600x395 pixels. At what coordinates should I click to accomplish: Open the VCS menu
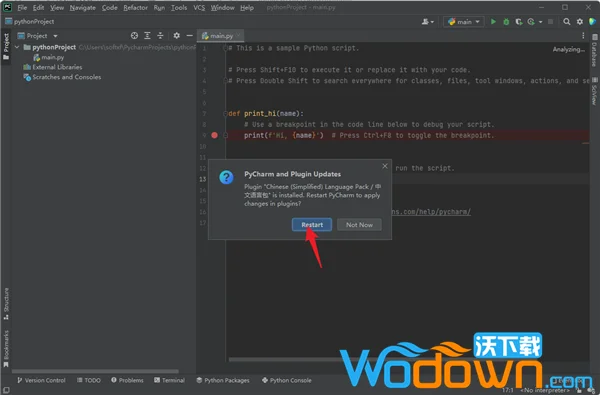(199, 8)
